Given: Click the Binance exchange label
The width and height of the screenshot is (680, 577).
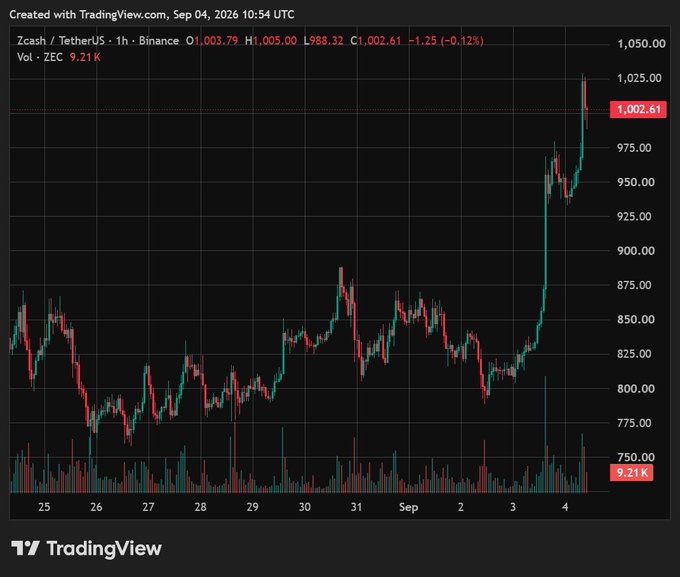Looking at the screenshot, I should click(x=159, y=41).
